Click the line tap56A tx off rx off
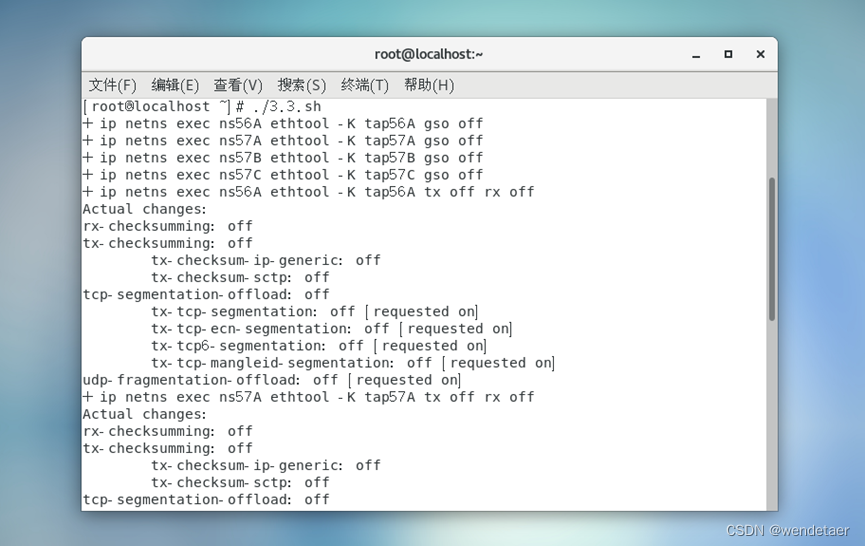865x546 pixels. 309,192
